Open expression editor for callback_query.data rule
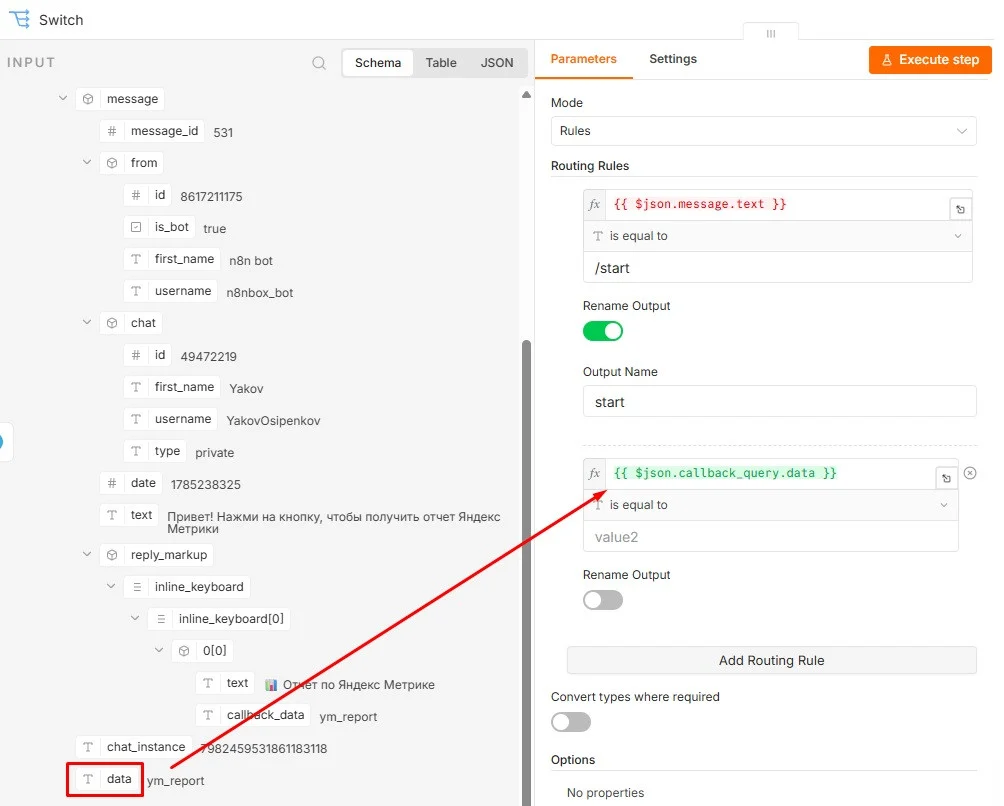Image resolution: width=1004 pixels, height=806 pixels. [x=946, y=478]
